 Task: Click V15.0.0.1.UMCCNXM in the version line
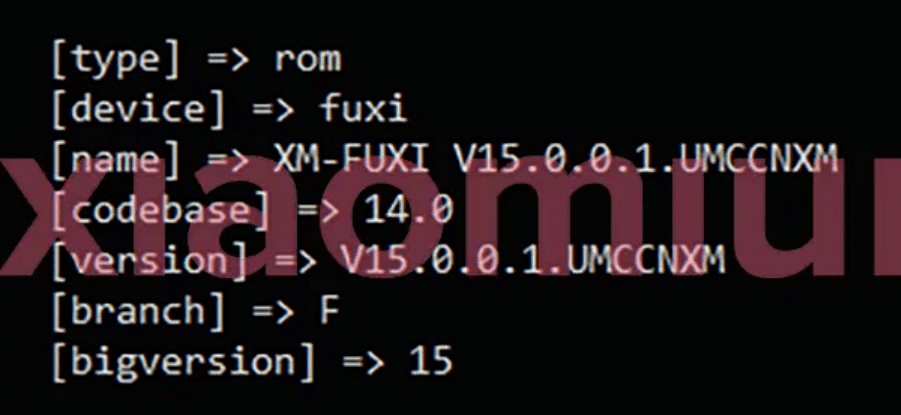(x=534, y=260)
